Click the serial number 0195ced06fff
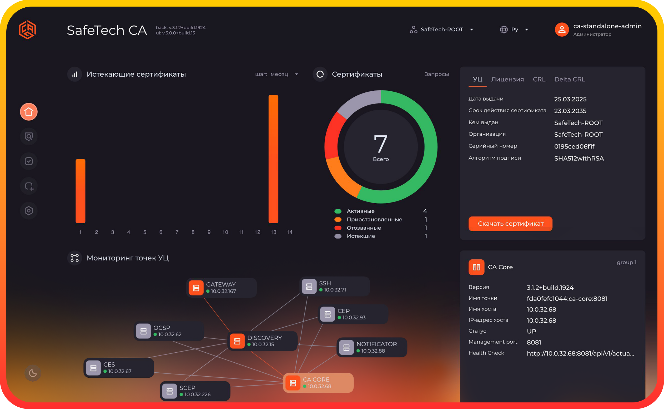The height and width of the screenshot is (409, 664). point(574,146)
